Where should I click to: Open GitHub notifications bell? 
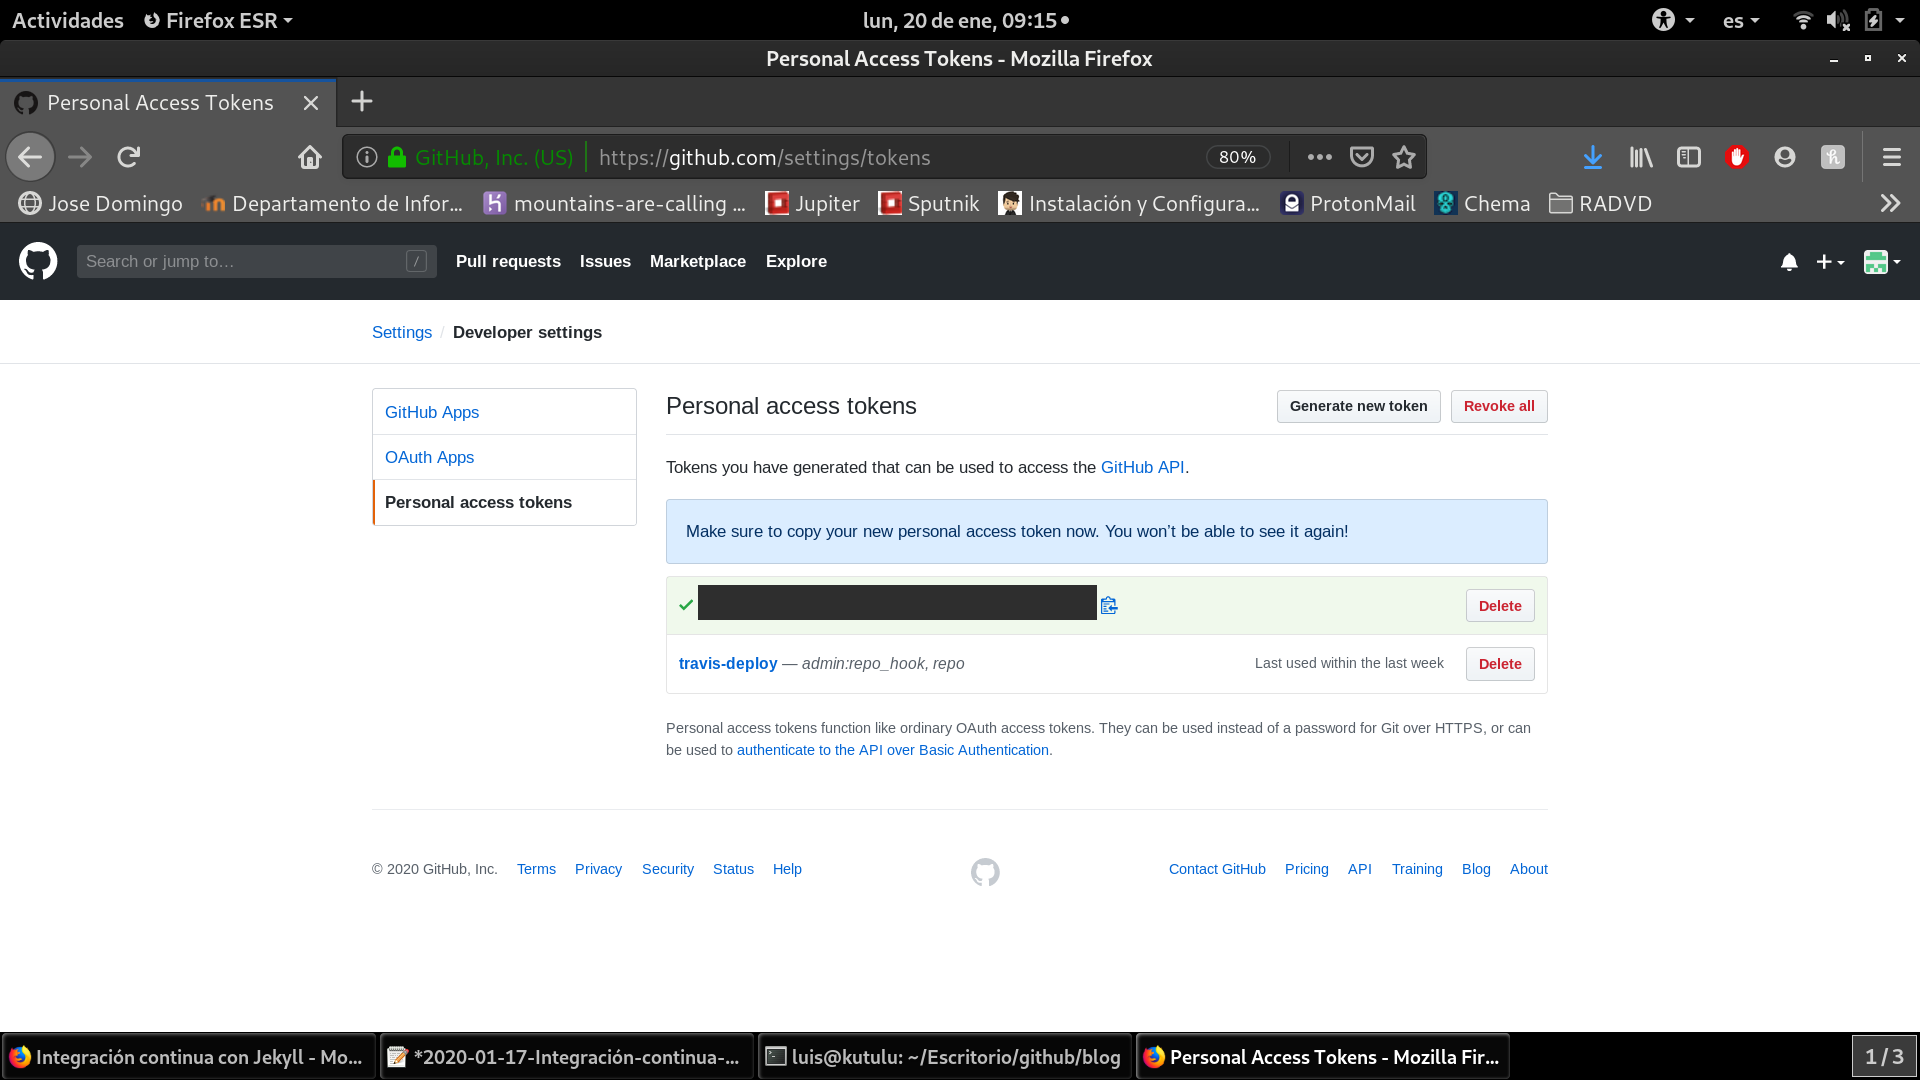[x=1789, y=262]
